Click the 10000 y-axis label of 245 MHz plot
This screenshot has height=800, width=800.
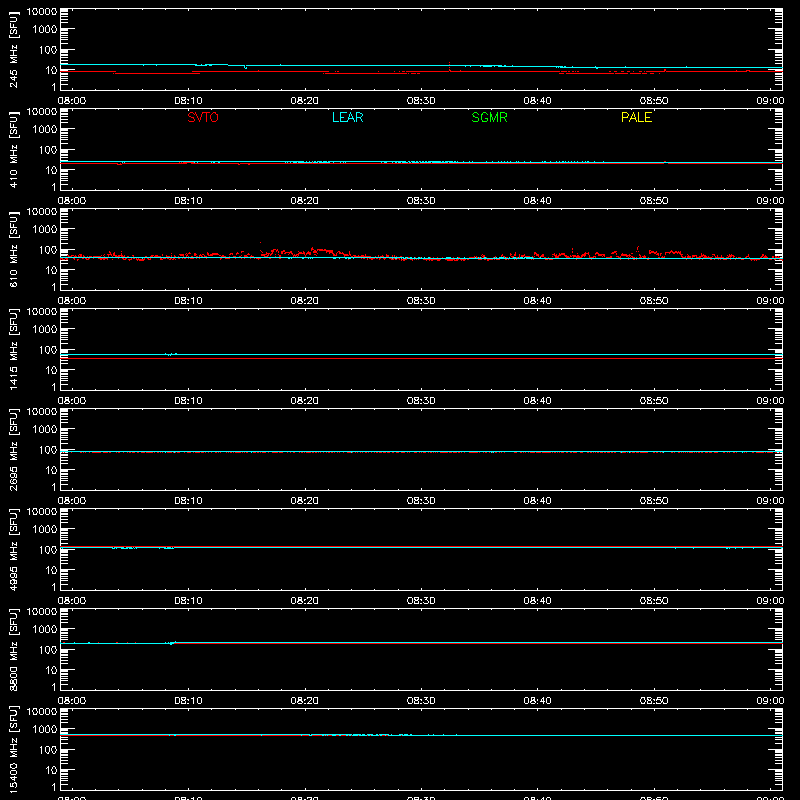point(42,12)
